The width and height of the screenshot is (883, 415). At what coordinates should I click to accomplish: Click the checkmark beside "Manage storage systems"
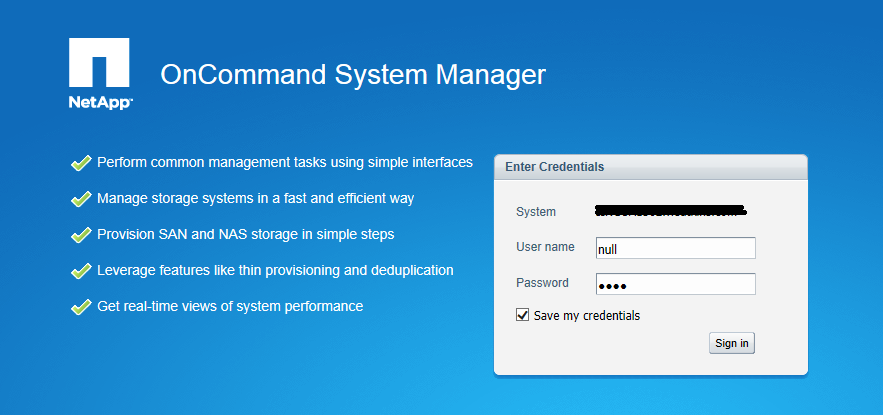[81, 199]
